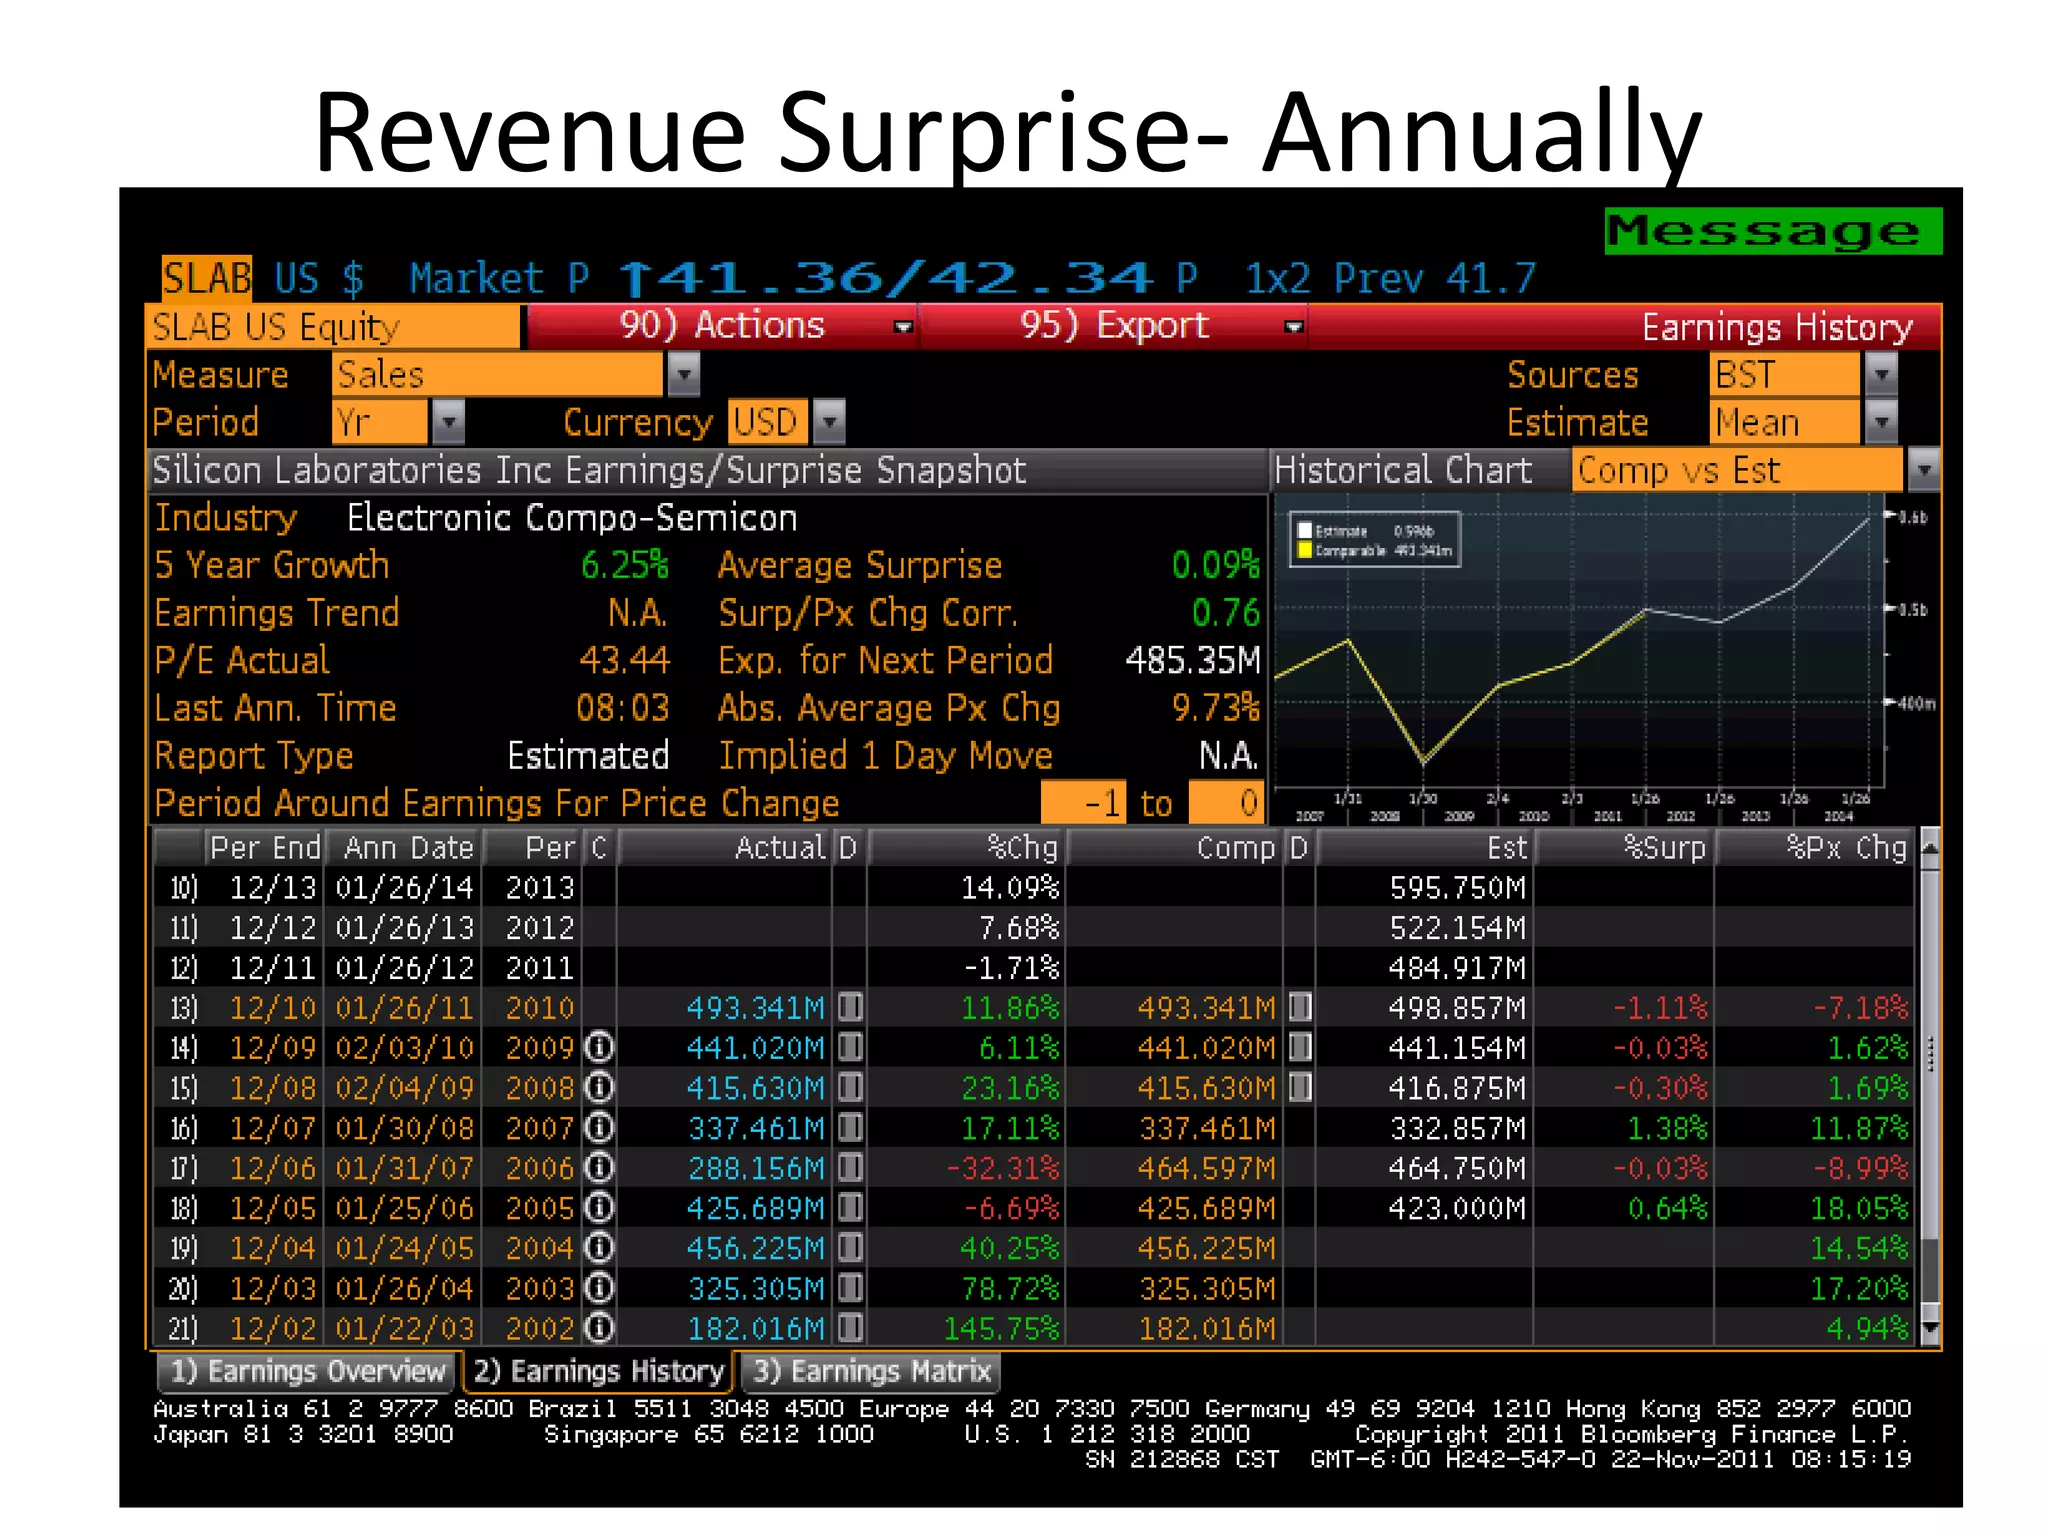The image size is (2048, 1536).
Task: Open info icon for the 2008 row
Action: click(x=598, y=1087)
